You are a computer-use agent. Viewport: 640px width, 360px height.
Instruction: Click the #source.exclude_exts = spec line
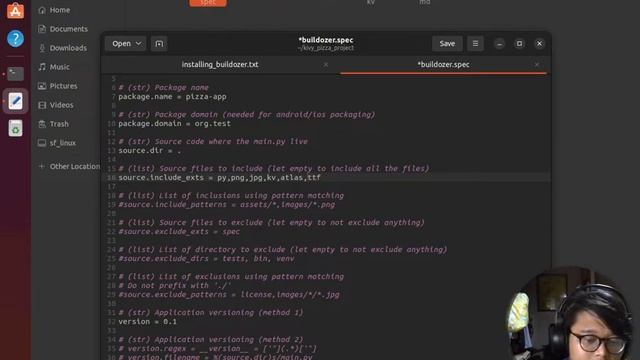[x=179, y=231]
